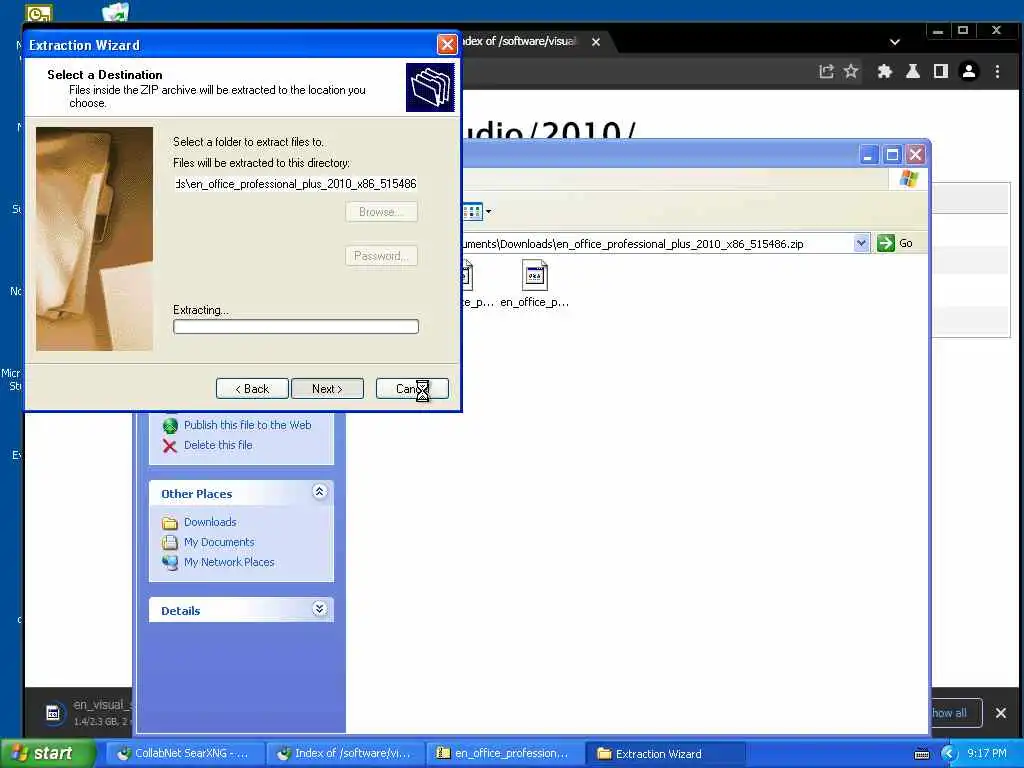This screenshot has width=1024, height=768.
Task: Switch to Index of /software taskbar item
Action: coord(345,754)
